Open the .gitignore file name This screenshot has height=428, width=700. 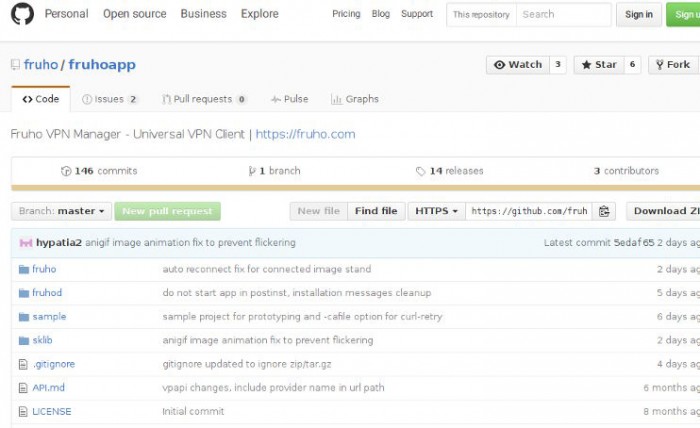(x=54, y=365)
